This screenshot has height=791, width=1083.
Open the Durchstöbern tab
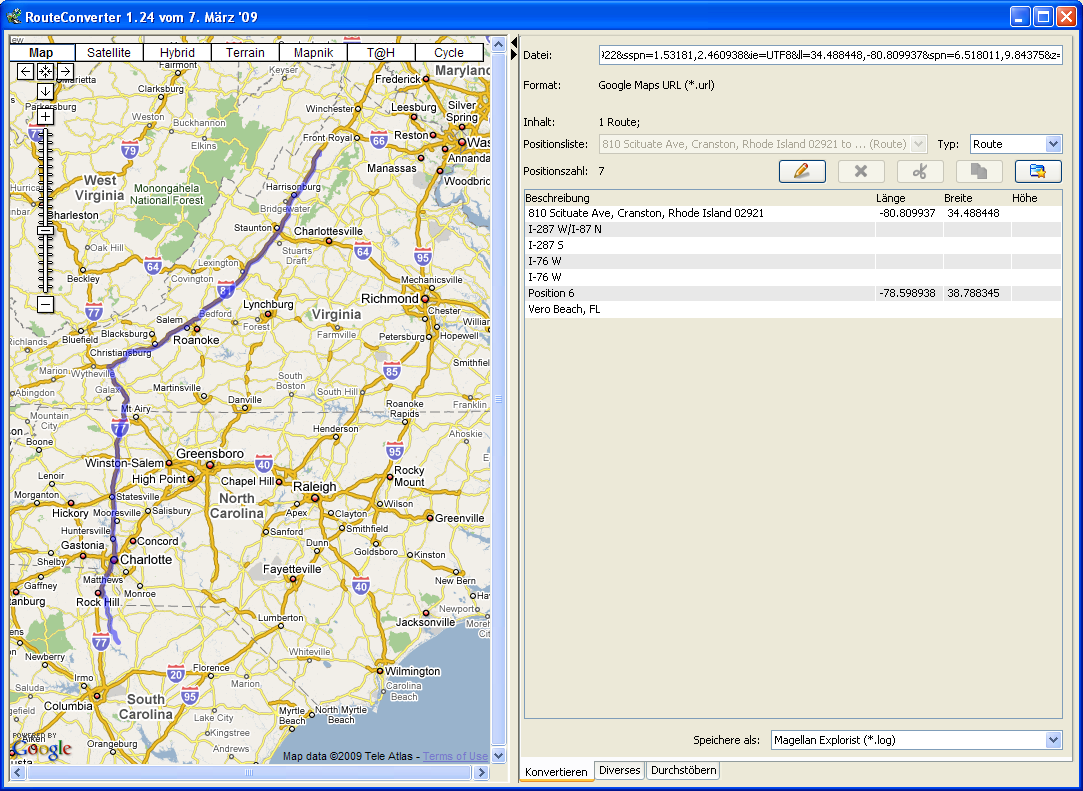coord(683,771)
